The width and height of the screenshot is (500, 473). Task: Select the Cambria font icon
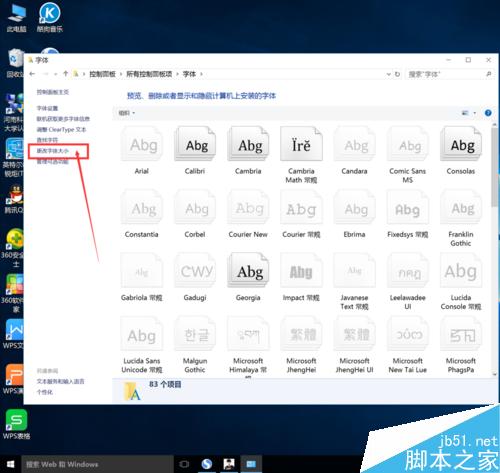(x=248, y=144)
